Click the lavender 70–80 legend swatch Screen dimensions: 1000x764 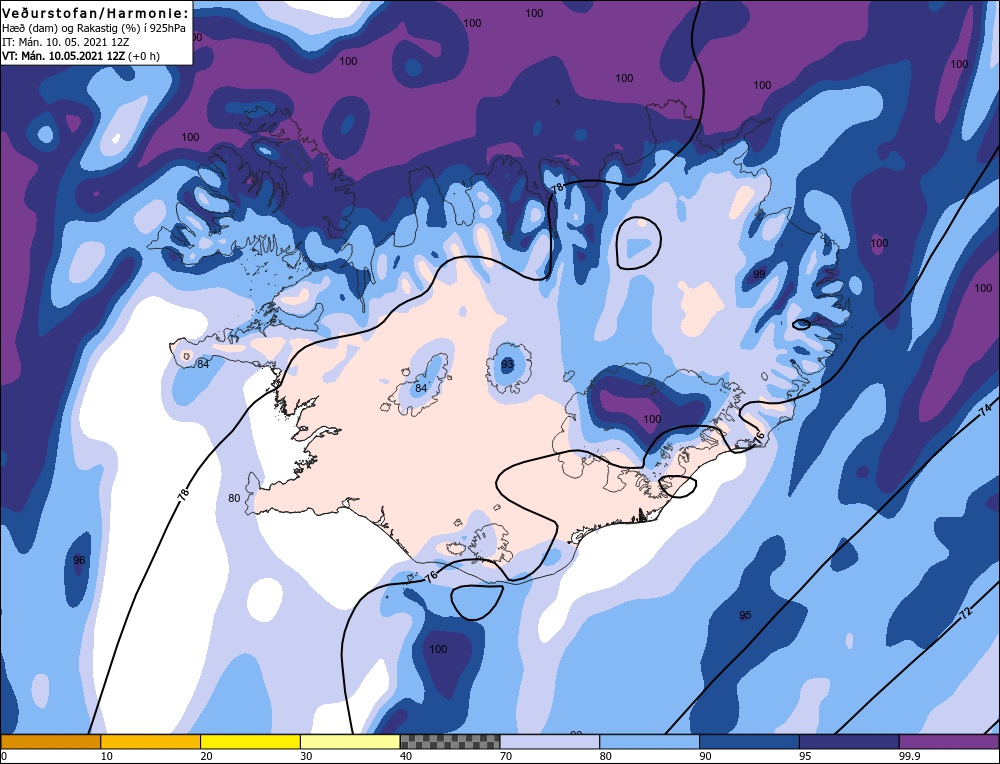(550, 742)
